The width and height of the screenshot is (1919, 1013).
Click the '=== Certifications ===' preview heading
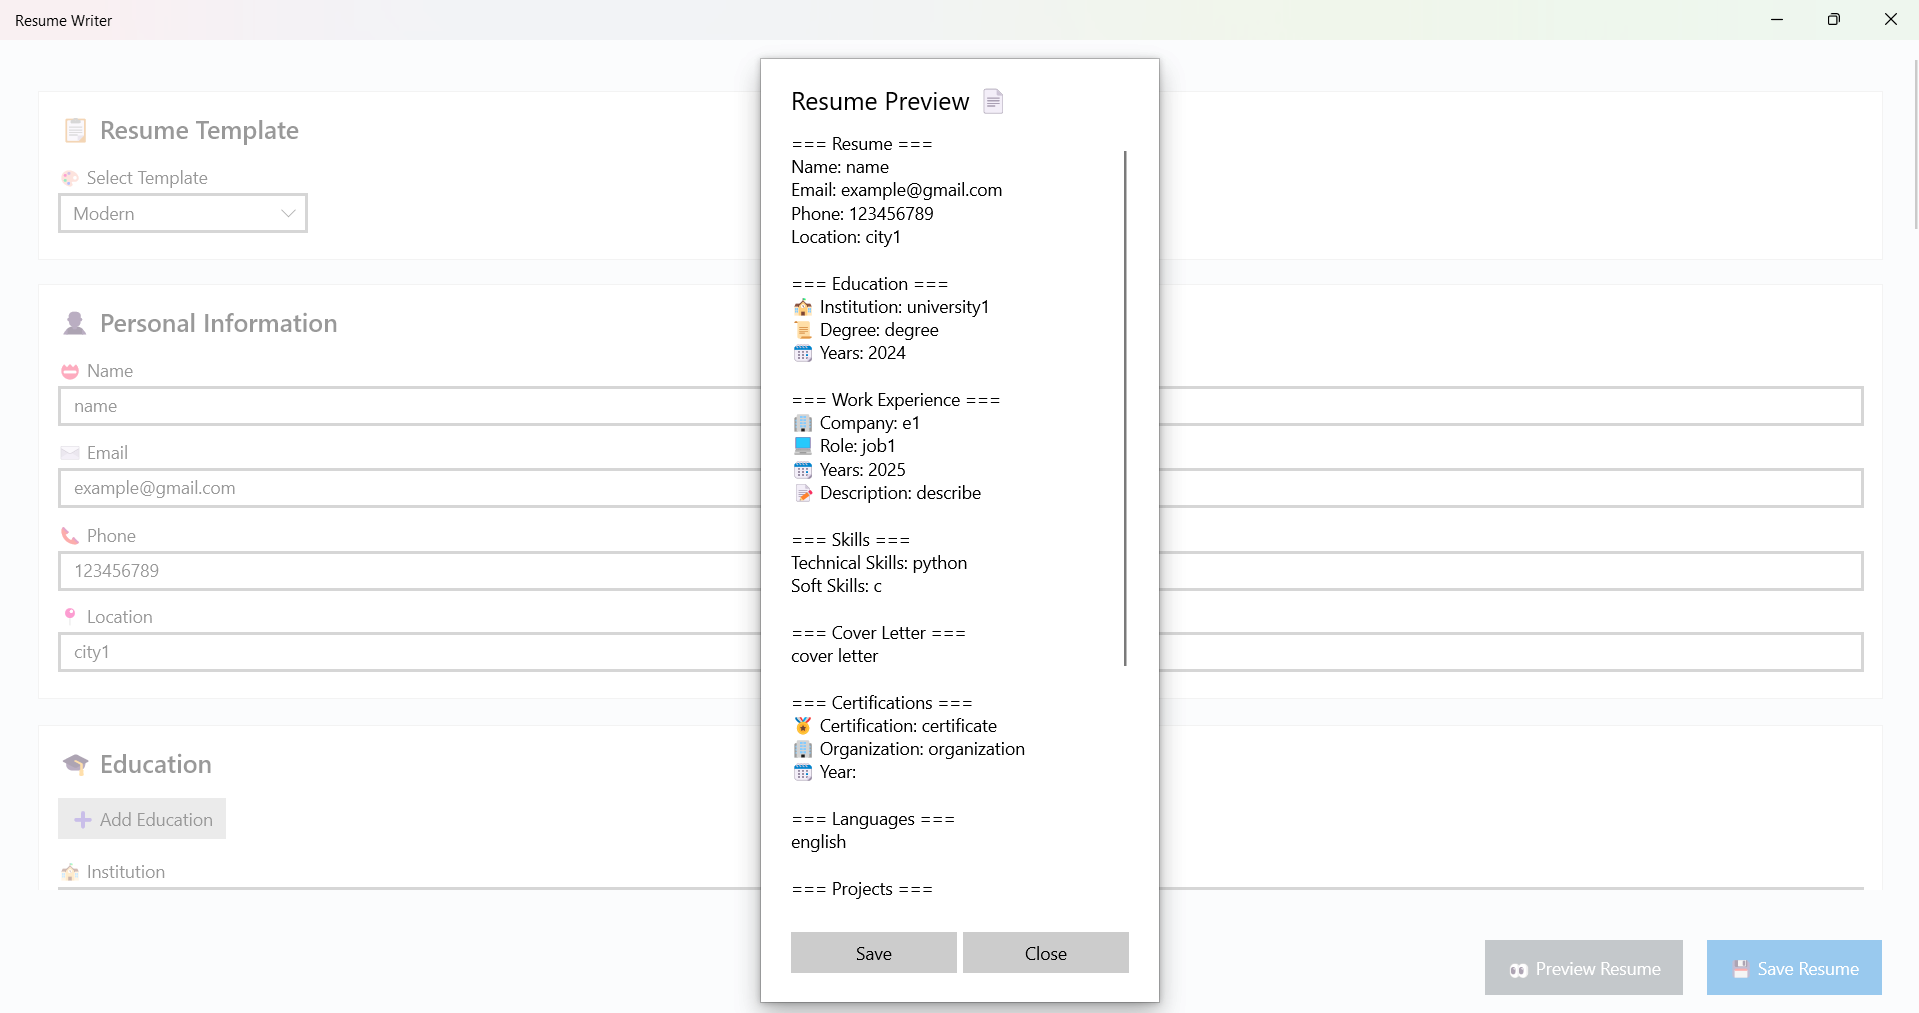pos(882,703)
